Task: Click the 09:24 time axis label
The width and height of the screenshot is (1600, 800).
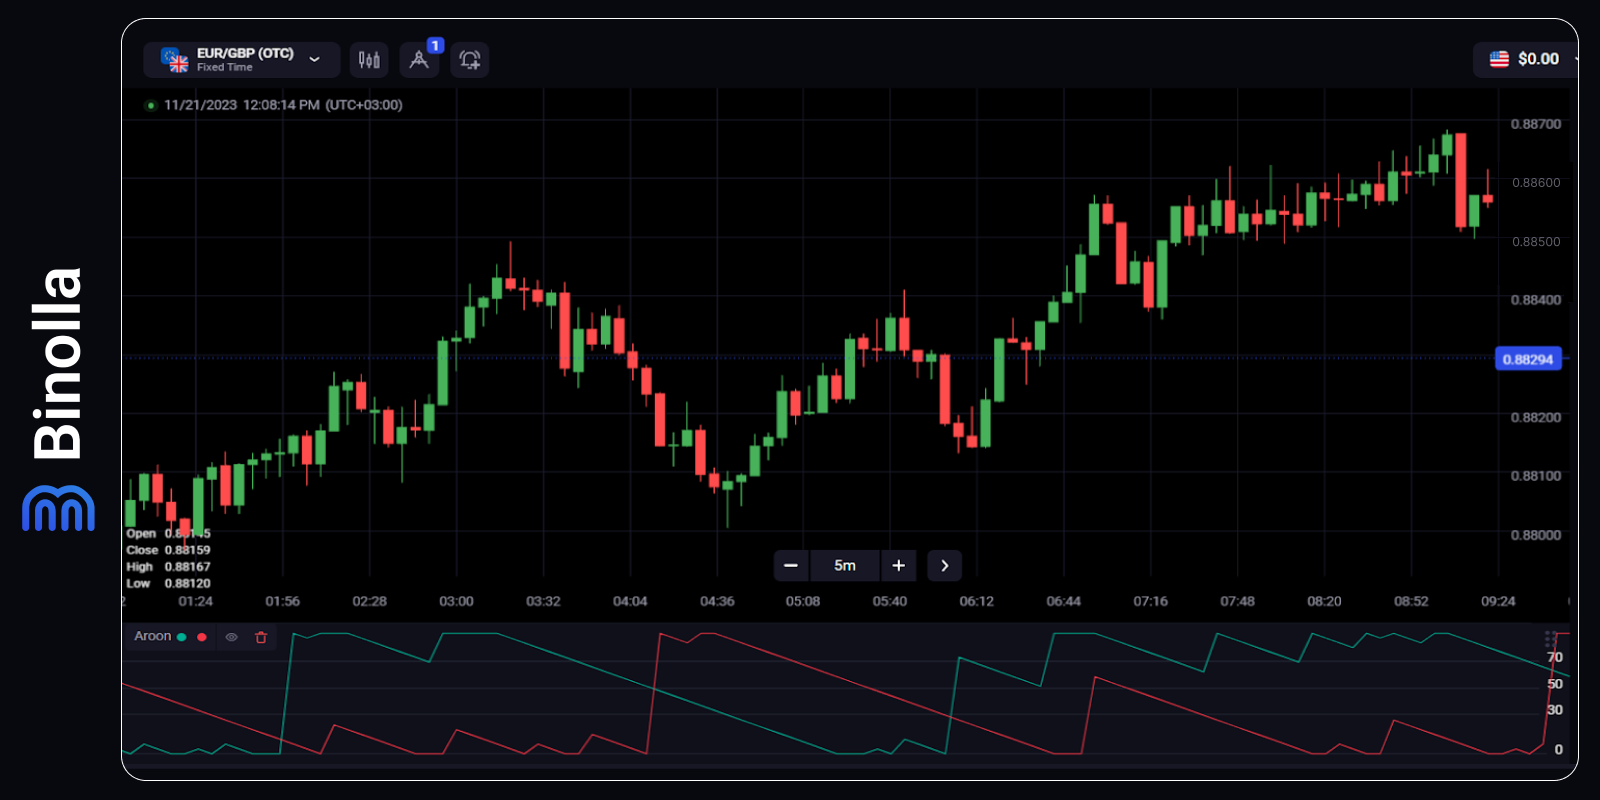Action: click(1498, 601)
